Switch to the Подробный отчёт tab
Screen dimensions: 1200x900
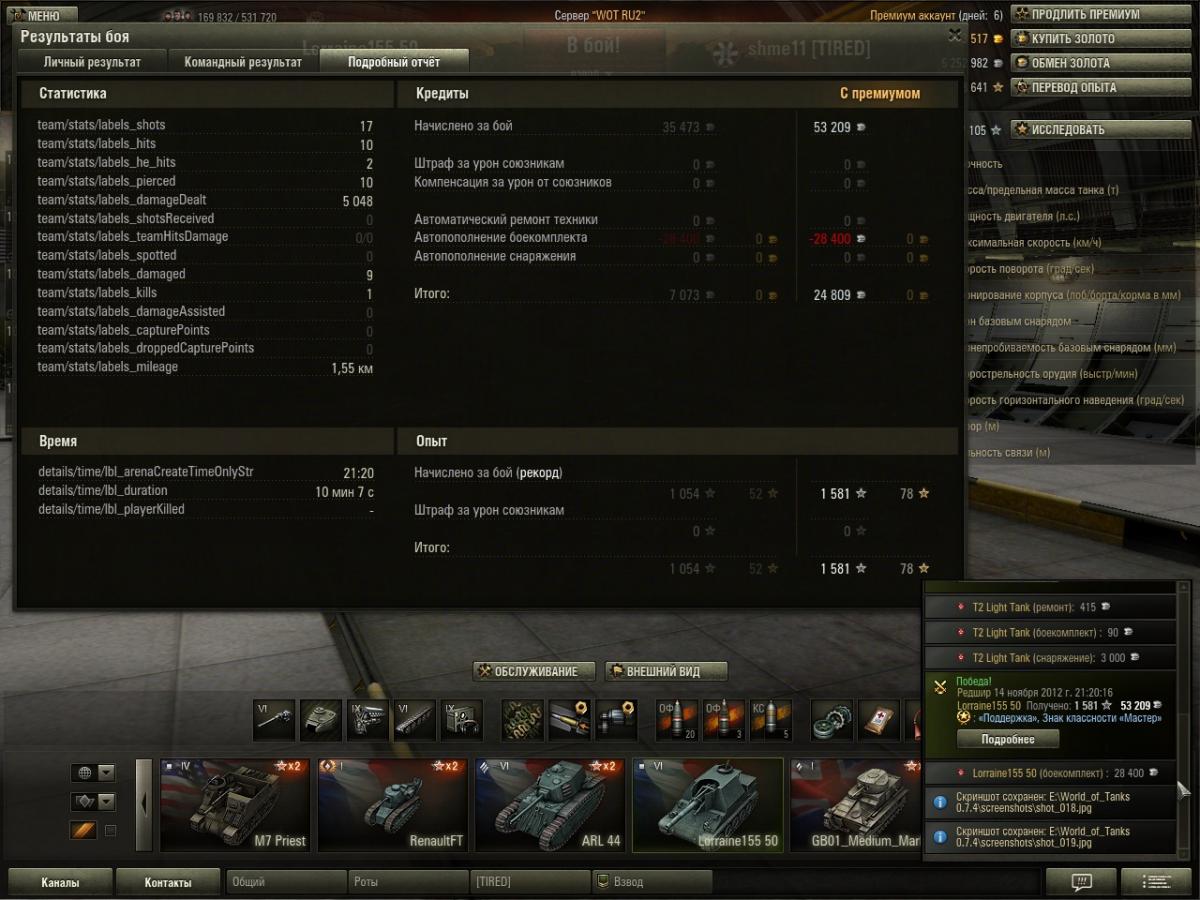click(x=394, y=61)
